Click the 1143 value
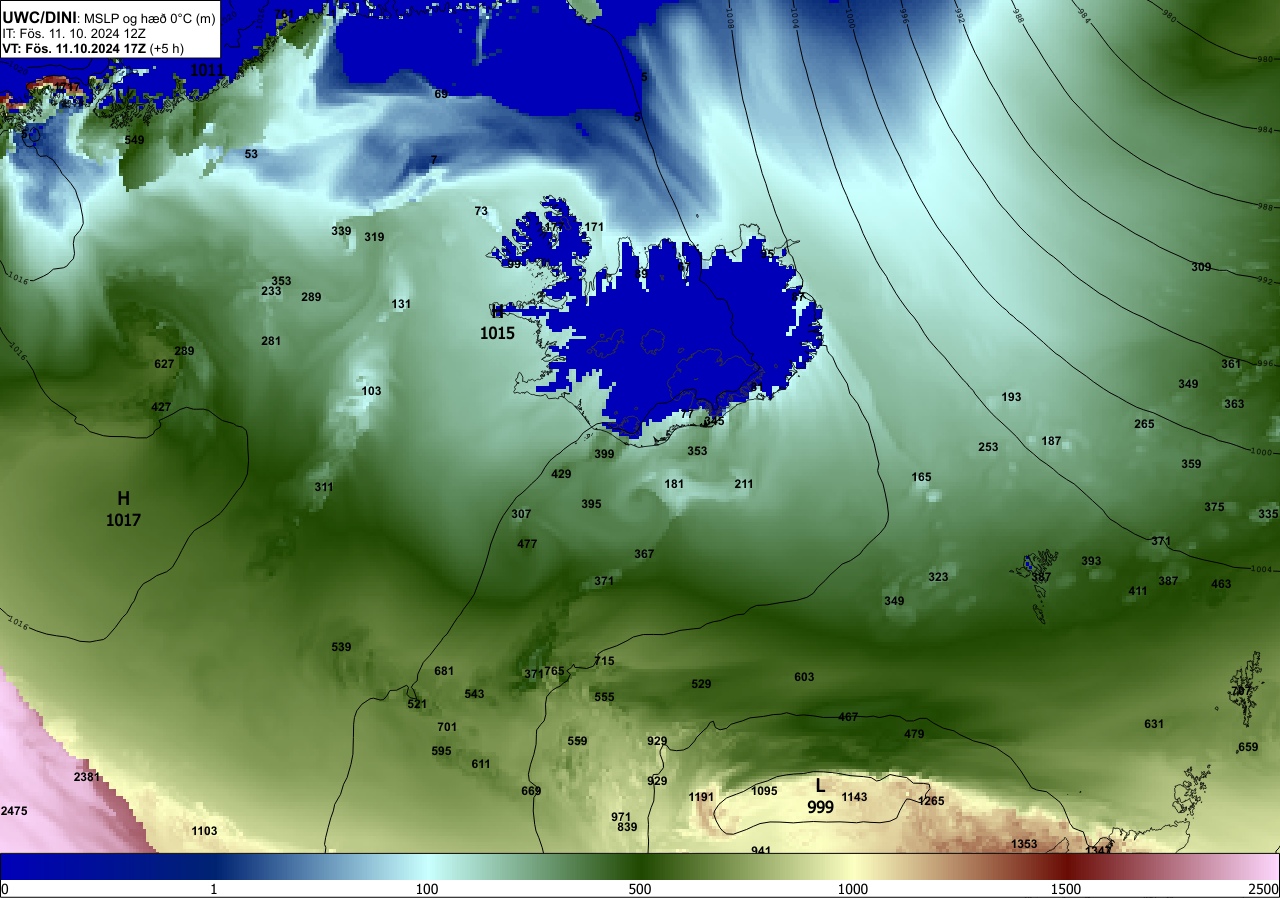Screen dimensions: 1280x898 coord(854,797)
